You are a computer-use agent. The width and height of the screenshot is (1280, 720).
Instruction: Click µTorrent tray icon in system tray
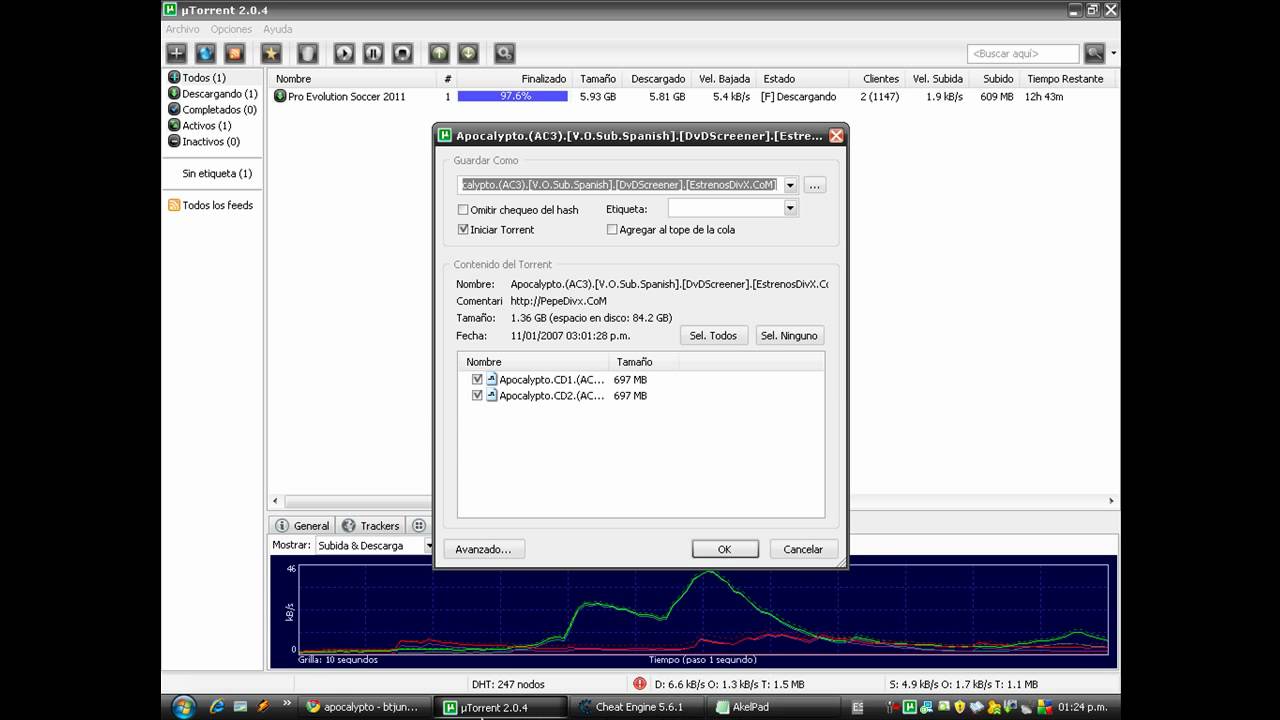pyautogui.click(x=910, y=707)
